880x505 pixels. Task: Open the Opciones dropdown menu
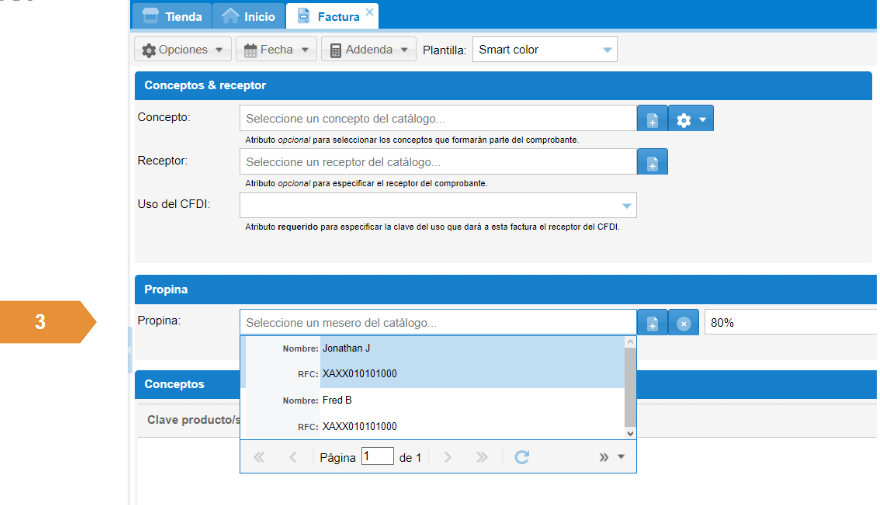(x=183, y=50)
